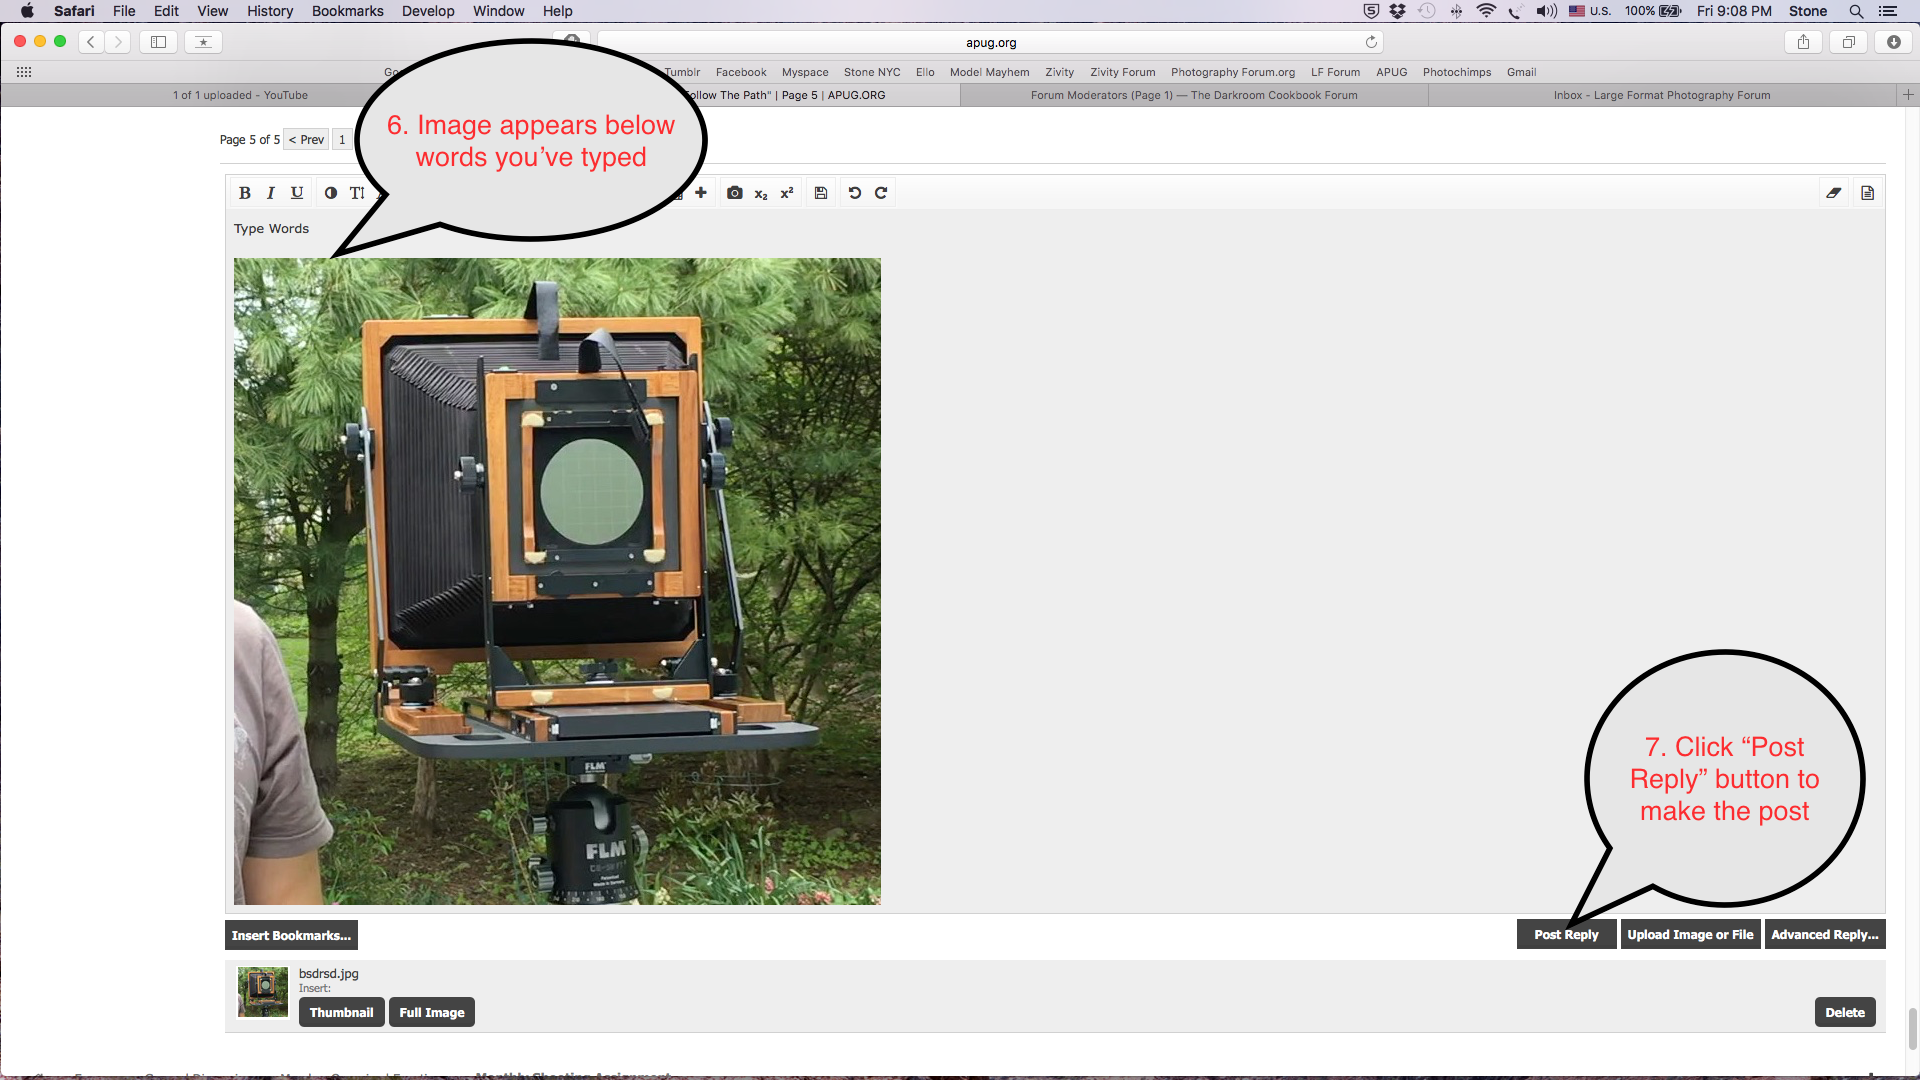Open the text size picker in the editor
Viewport: 1920px width, 1080px height.
359,192
